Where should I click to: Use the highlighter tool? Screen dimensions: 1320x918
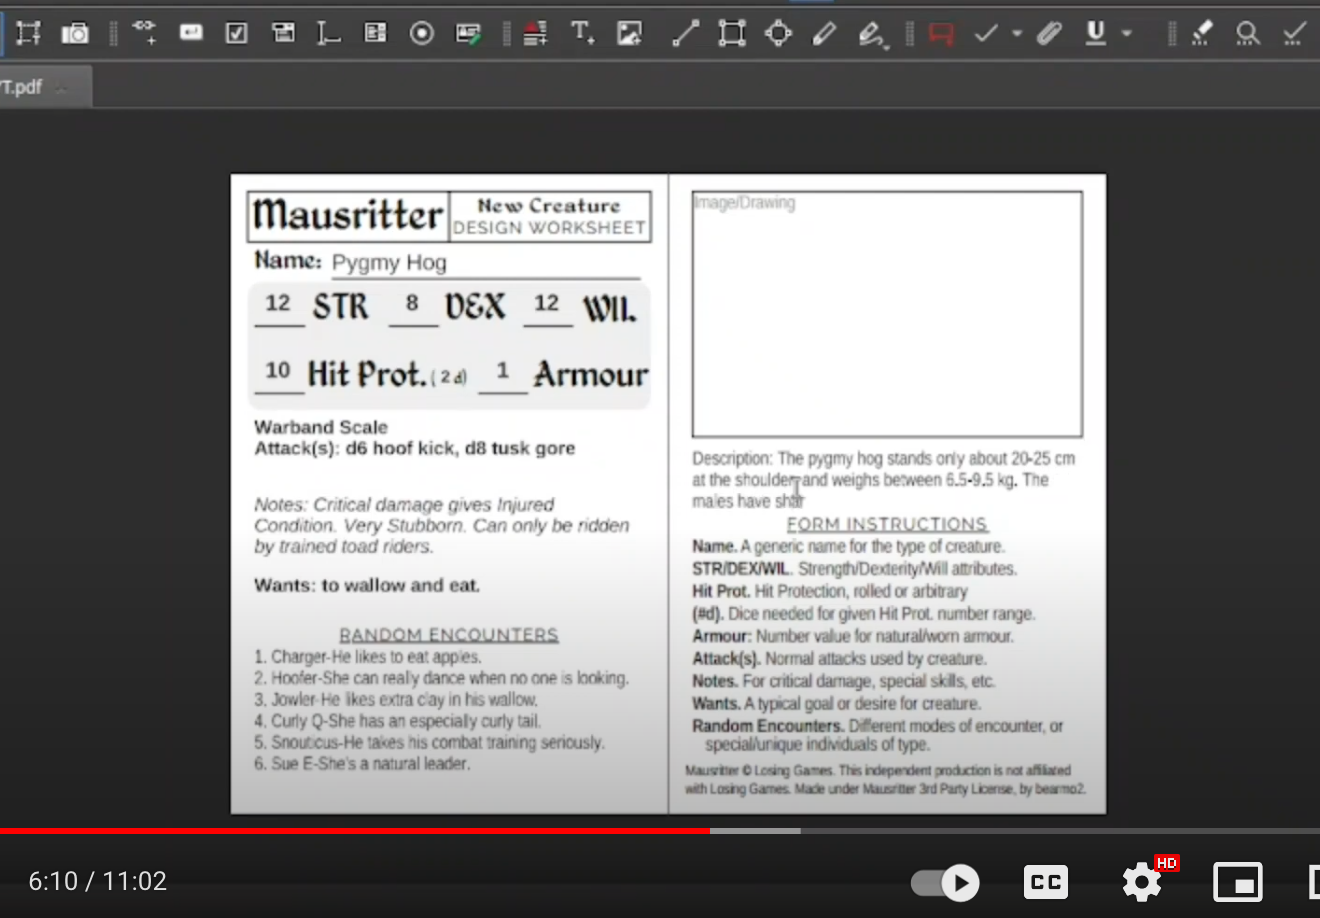[x=1202, y=33]
